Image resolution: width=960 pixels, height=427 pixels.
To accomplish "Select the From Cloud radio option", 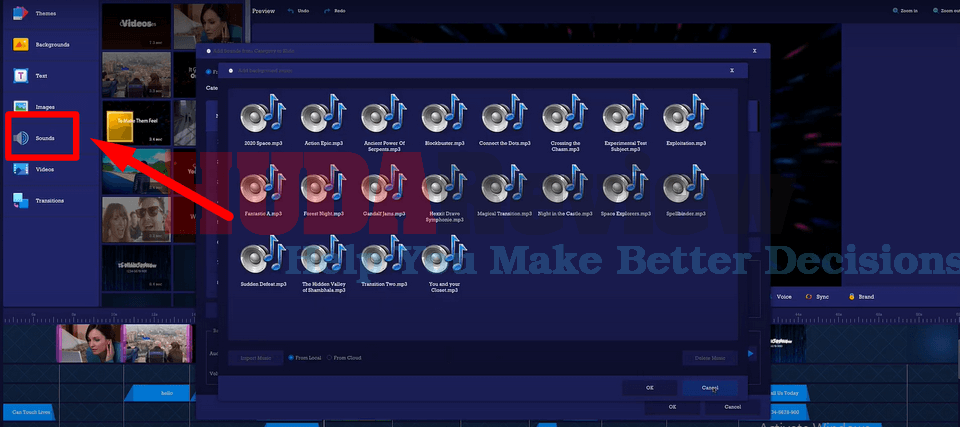I will point(328,357).
